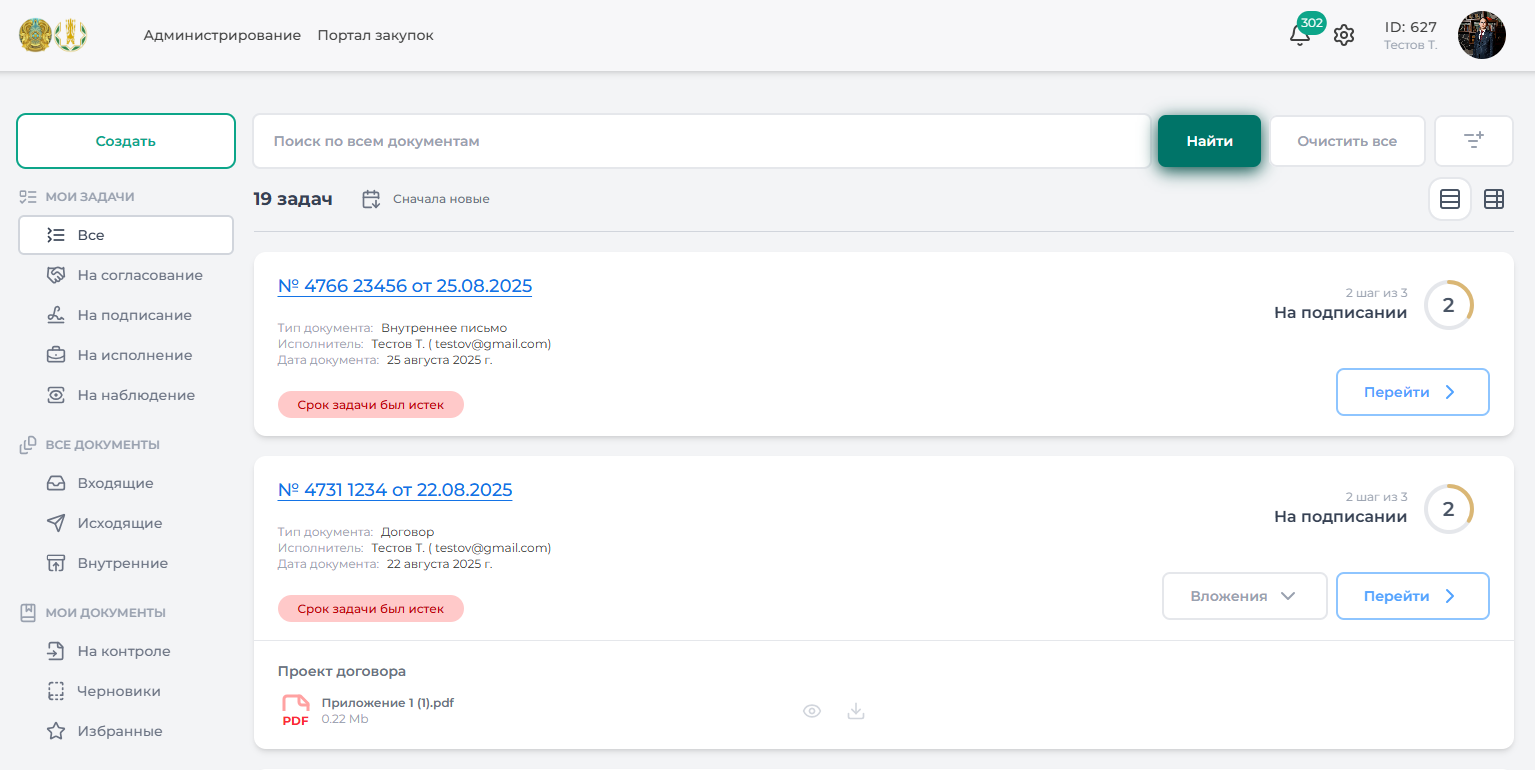Preview the PDF attachment with eye icon

click(812, 711)
